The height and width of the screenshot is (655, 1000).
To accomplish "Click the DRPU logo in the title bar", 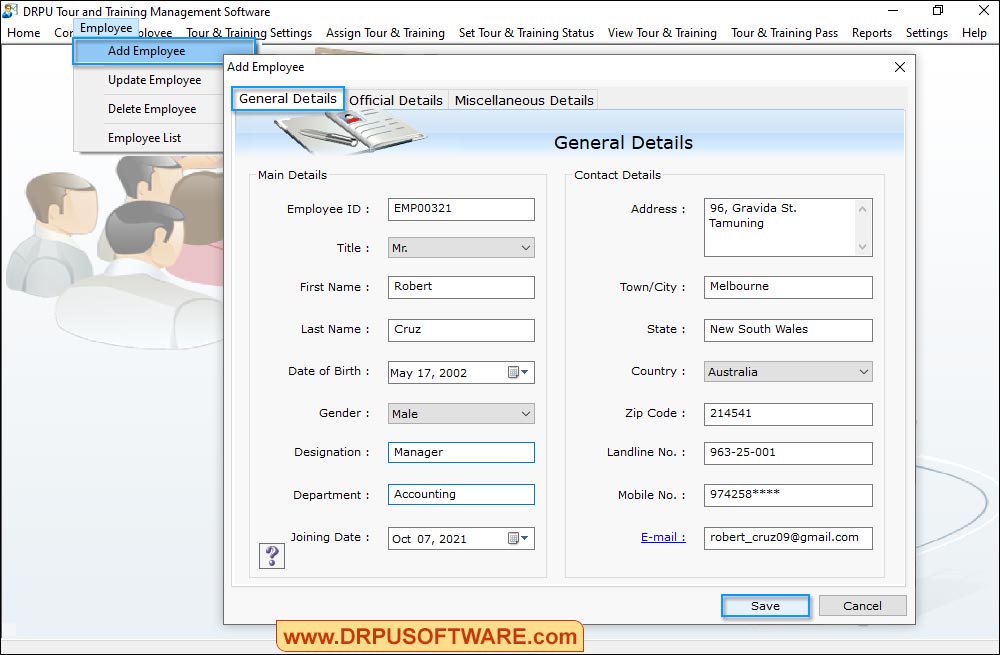I will 8,11.
